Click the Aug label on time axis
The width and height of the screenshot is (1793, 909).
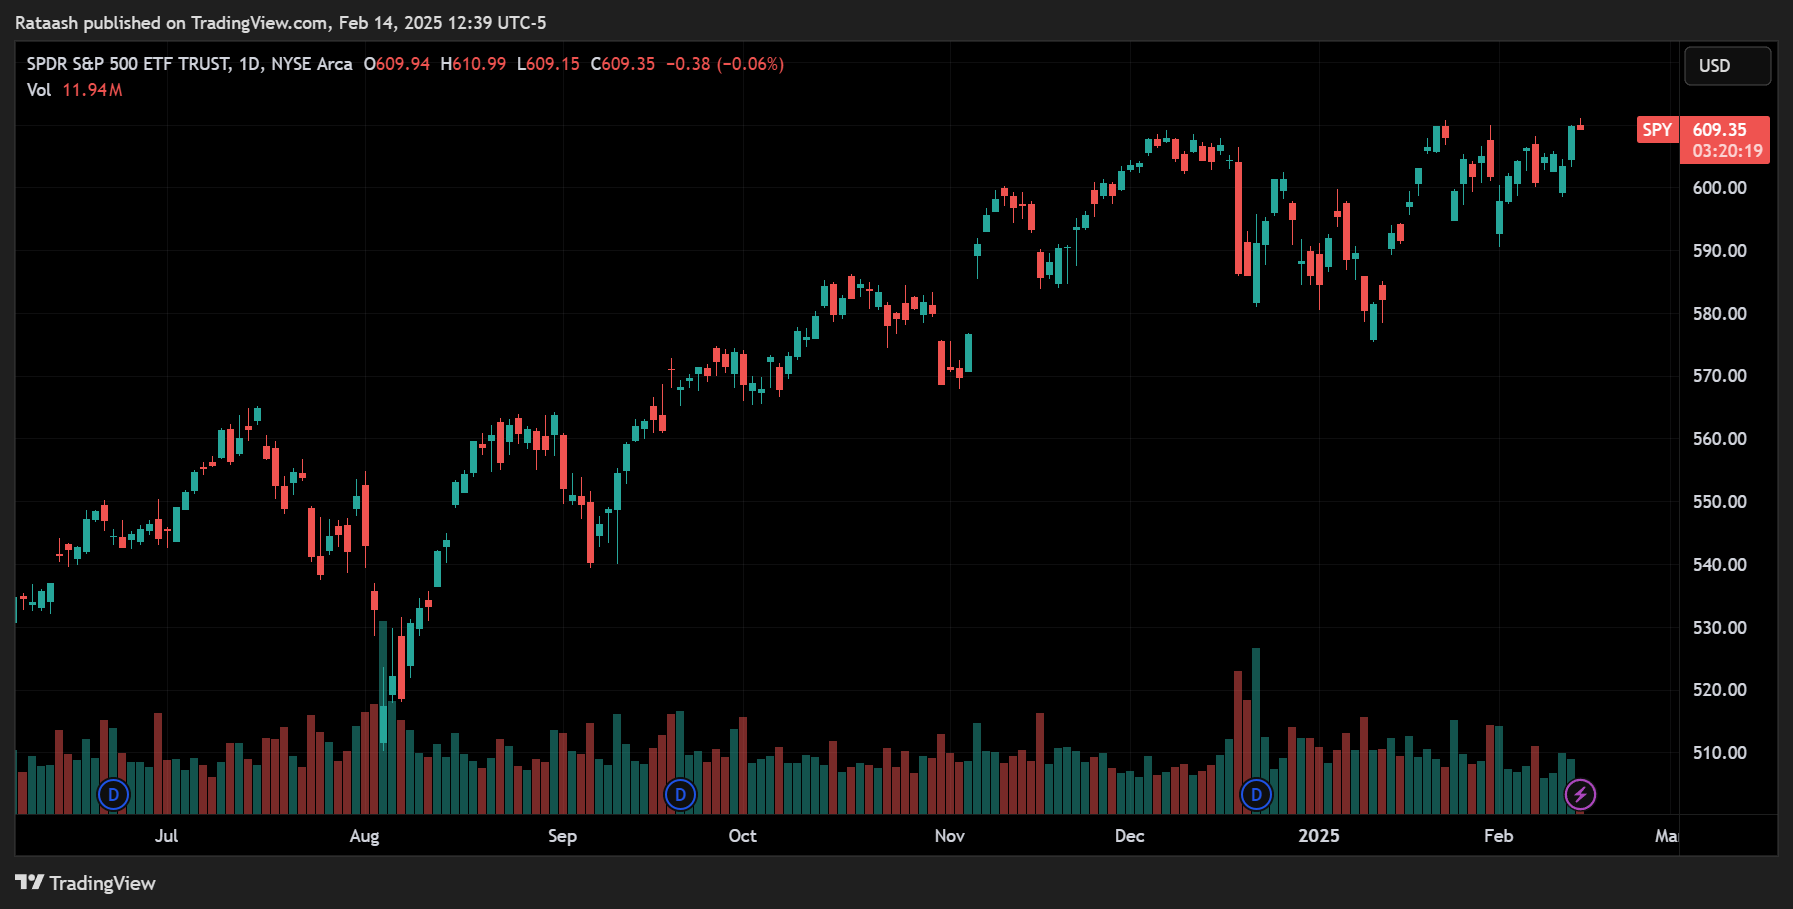[x=364, y=836]
